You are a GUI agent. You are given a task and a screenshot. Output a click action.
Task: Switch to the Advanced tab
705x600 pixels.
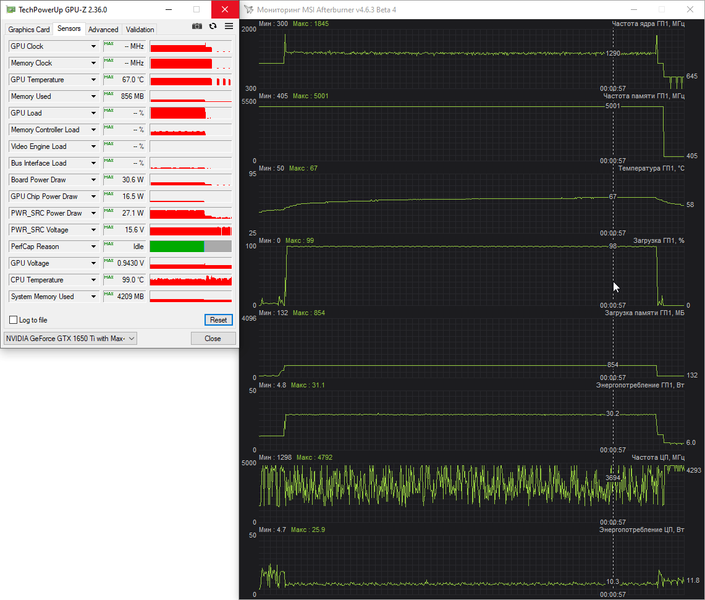click(x=103, y=29)
